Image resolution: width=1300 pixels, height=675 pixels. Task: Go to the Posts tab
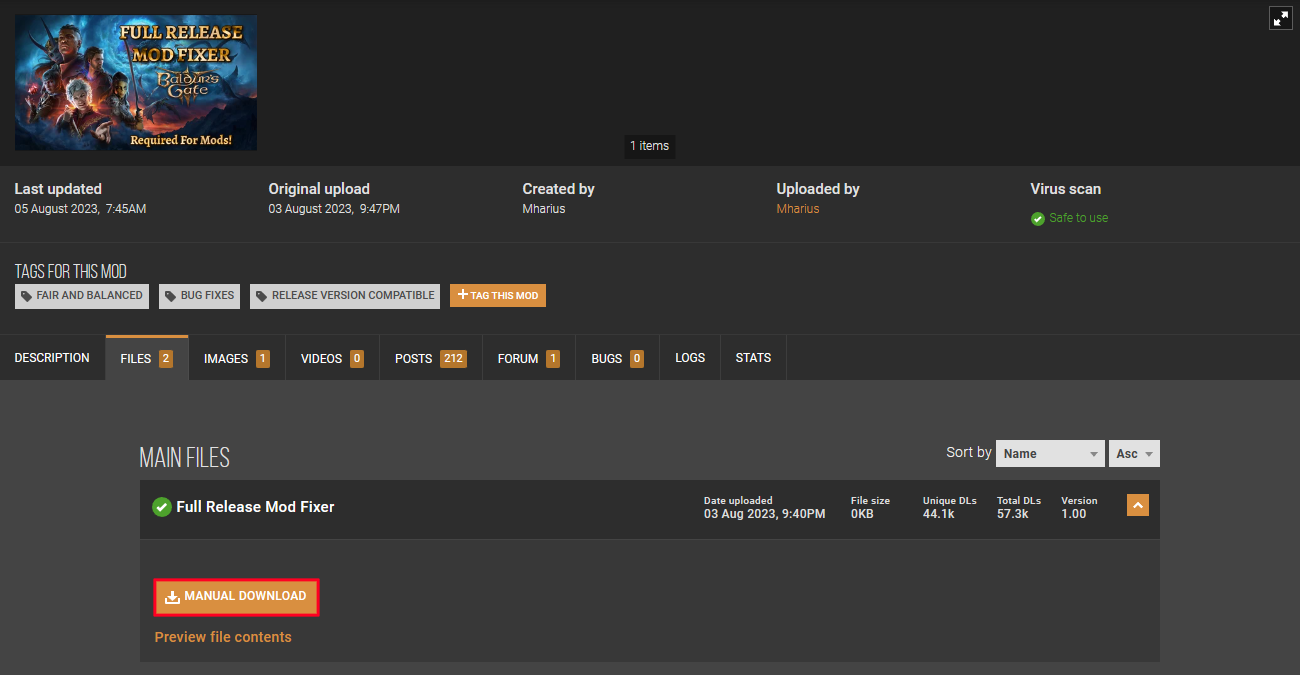pyautogui.click(x=431, y=358)
